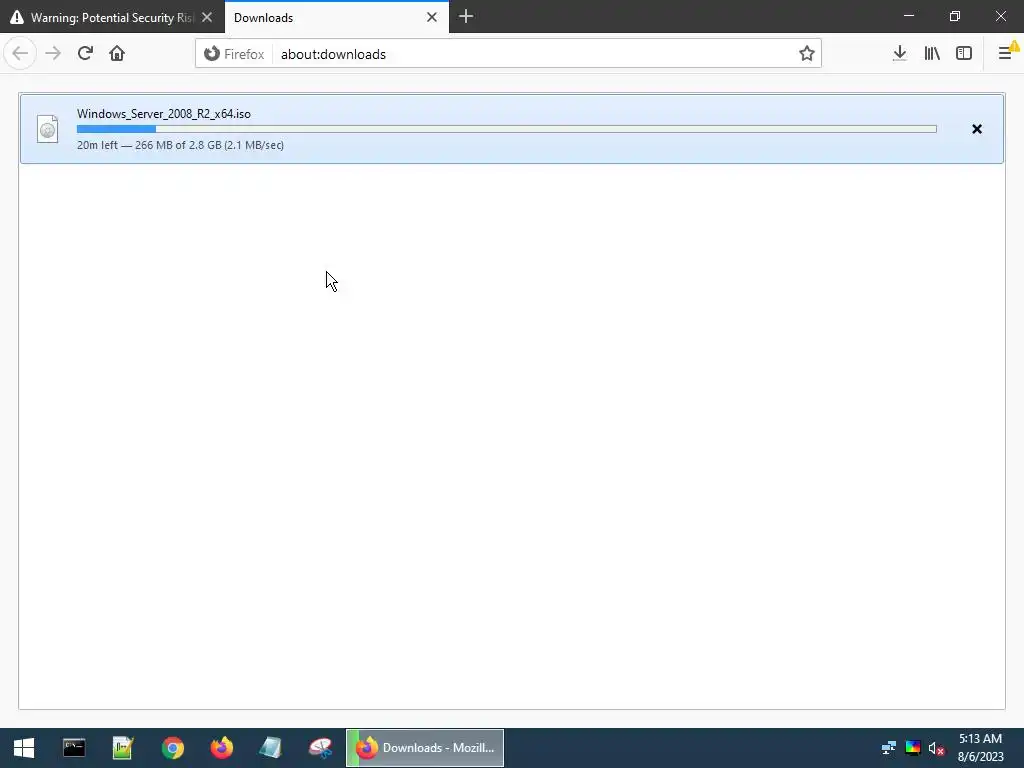Viewport: 1024px width, 768px height.
Task: Click the Firefox identity icon in address bar
Action: pos(212,54)
